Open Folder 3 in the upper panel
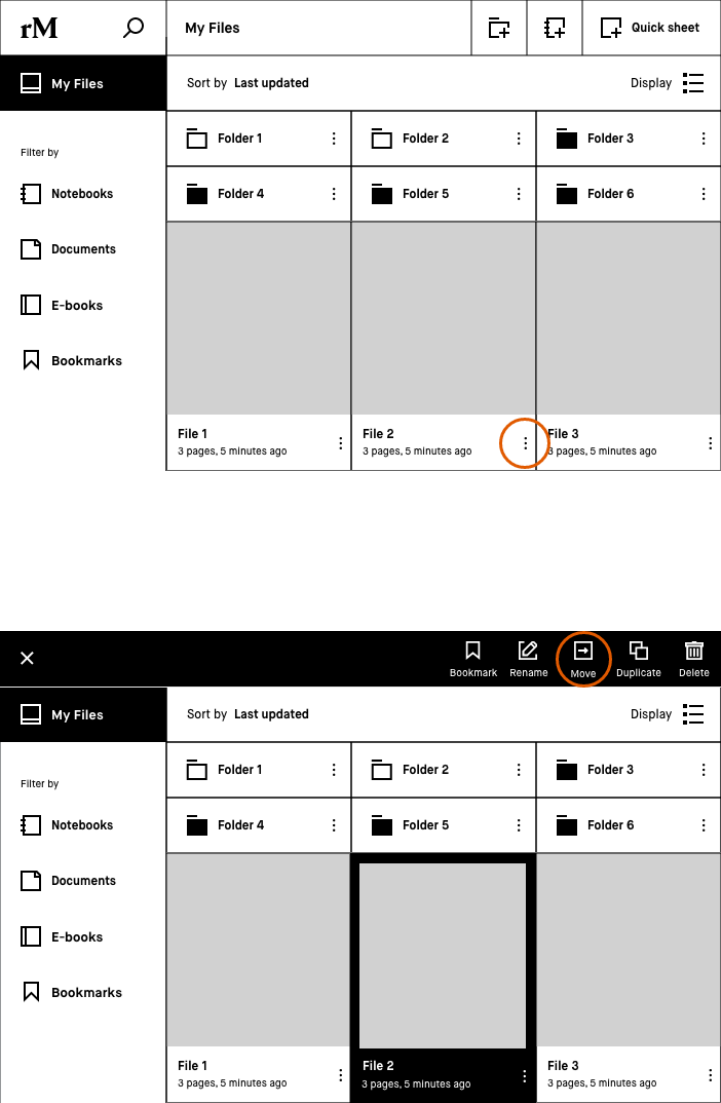 point(628,139)
